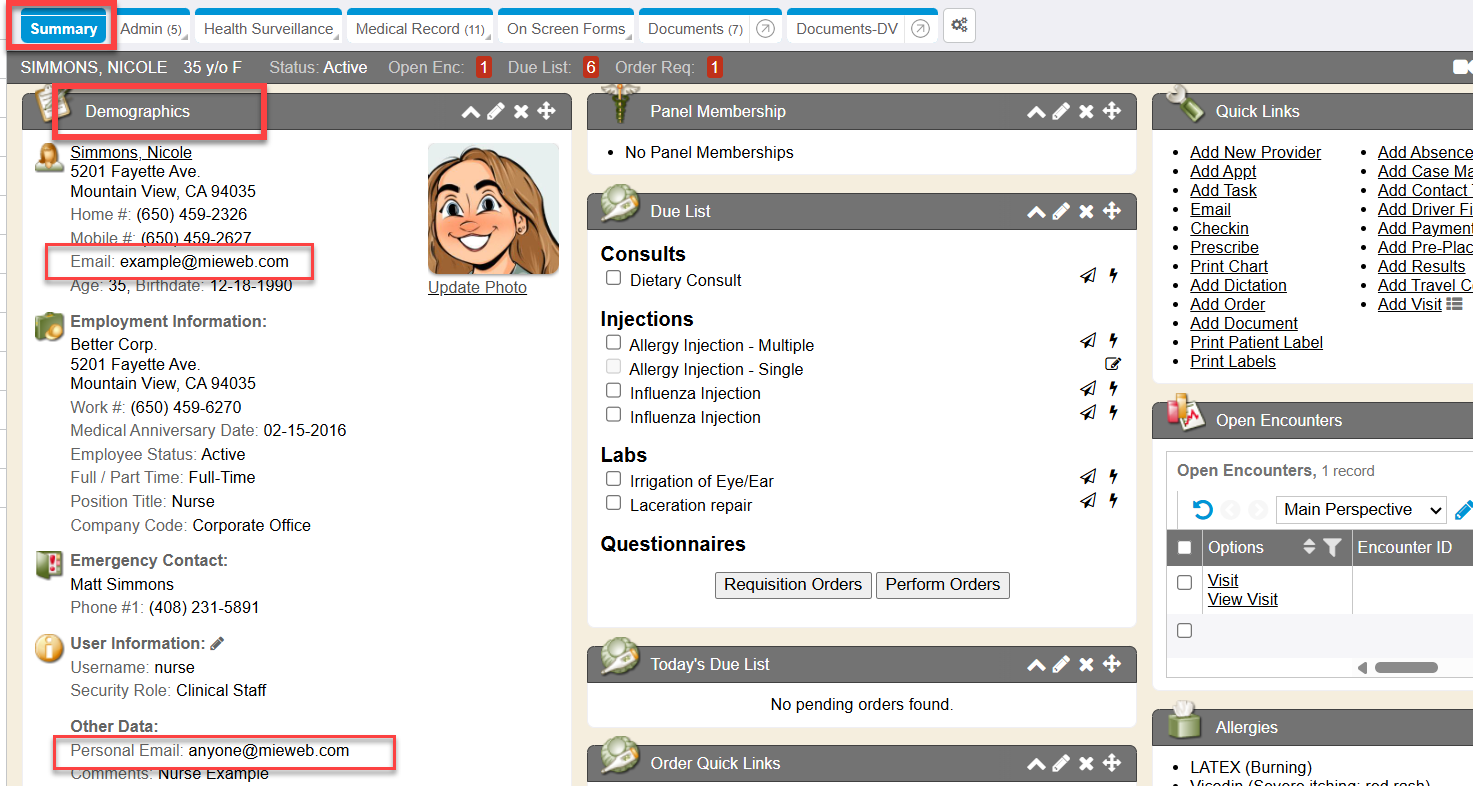Click the refresh icon in Open Encounters
The width and height of the screenshot is (1473, 786).
tap(1203, 510)
